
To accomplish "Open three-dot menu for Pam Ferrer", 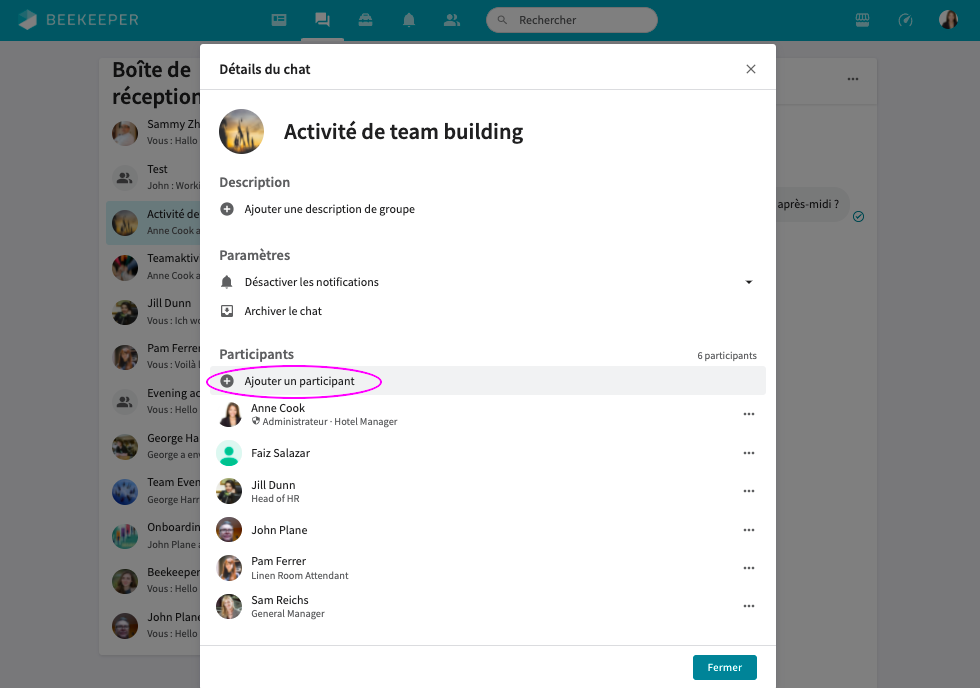I will tap(748, 568).
